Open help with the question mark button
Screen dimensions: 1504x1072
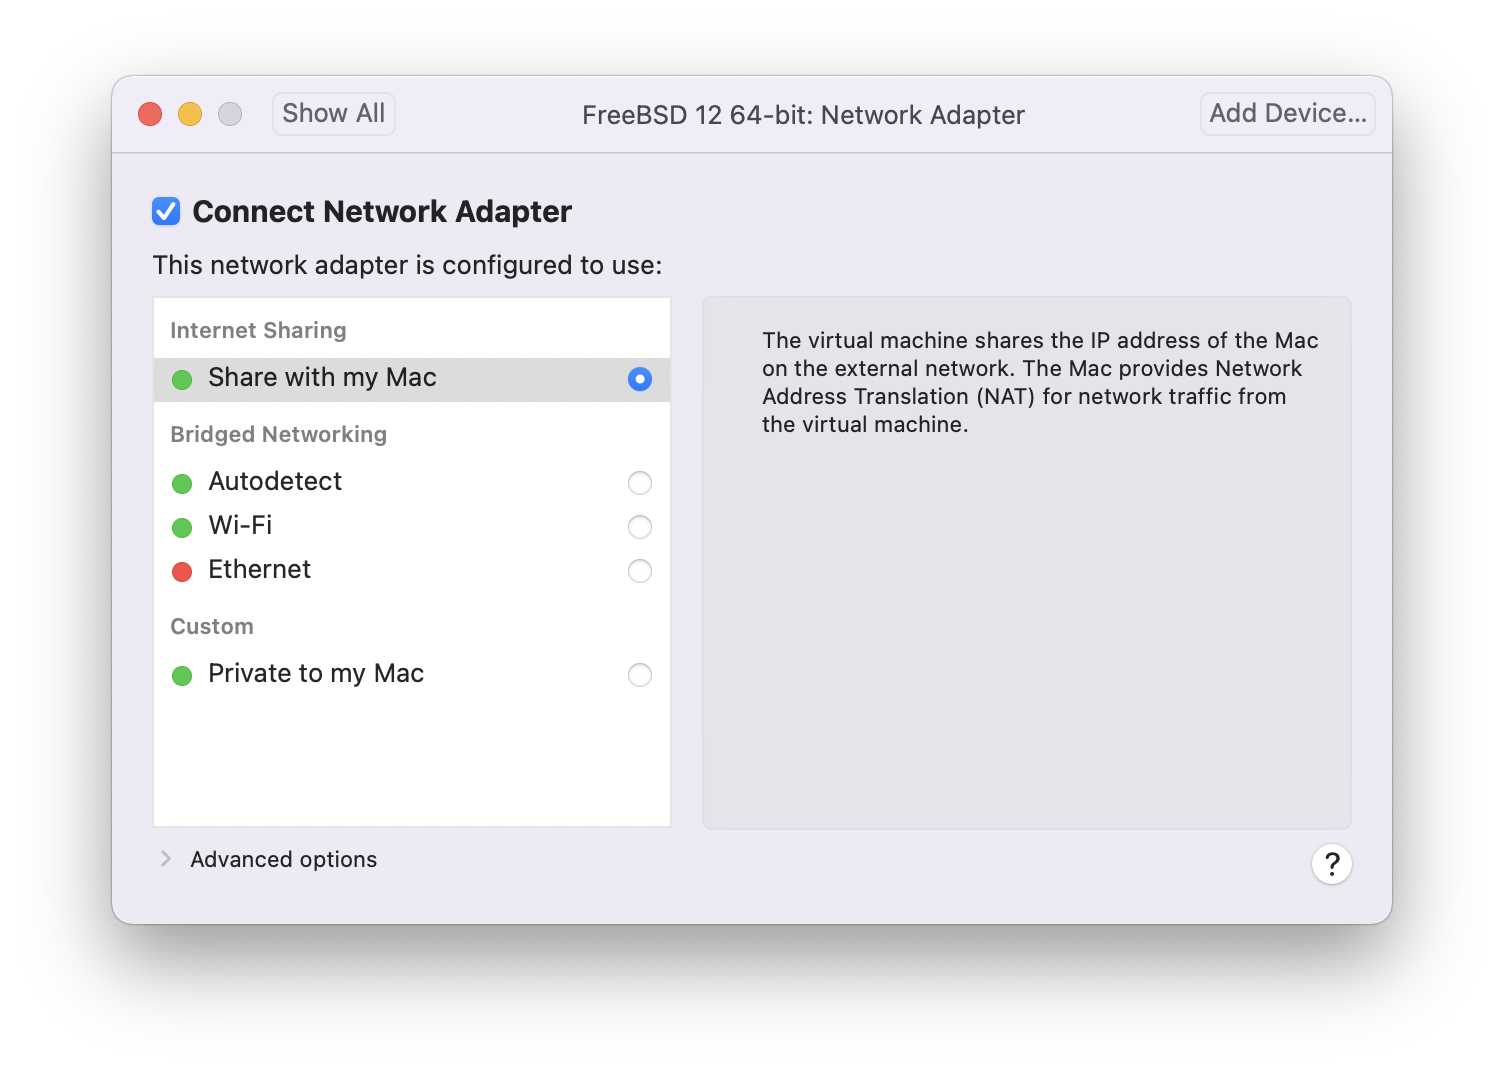(x=1331, y=864)
